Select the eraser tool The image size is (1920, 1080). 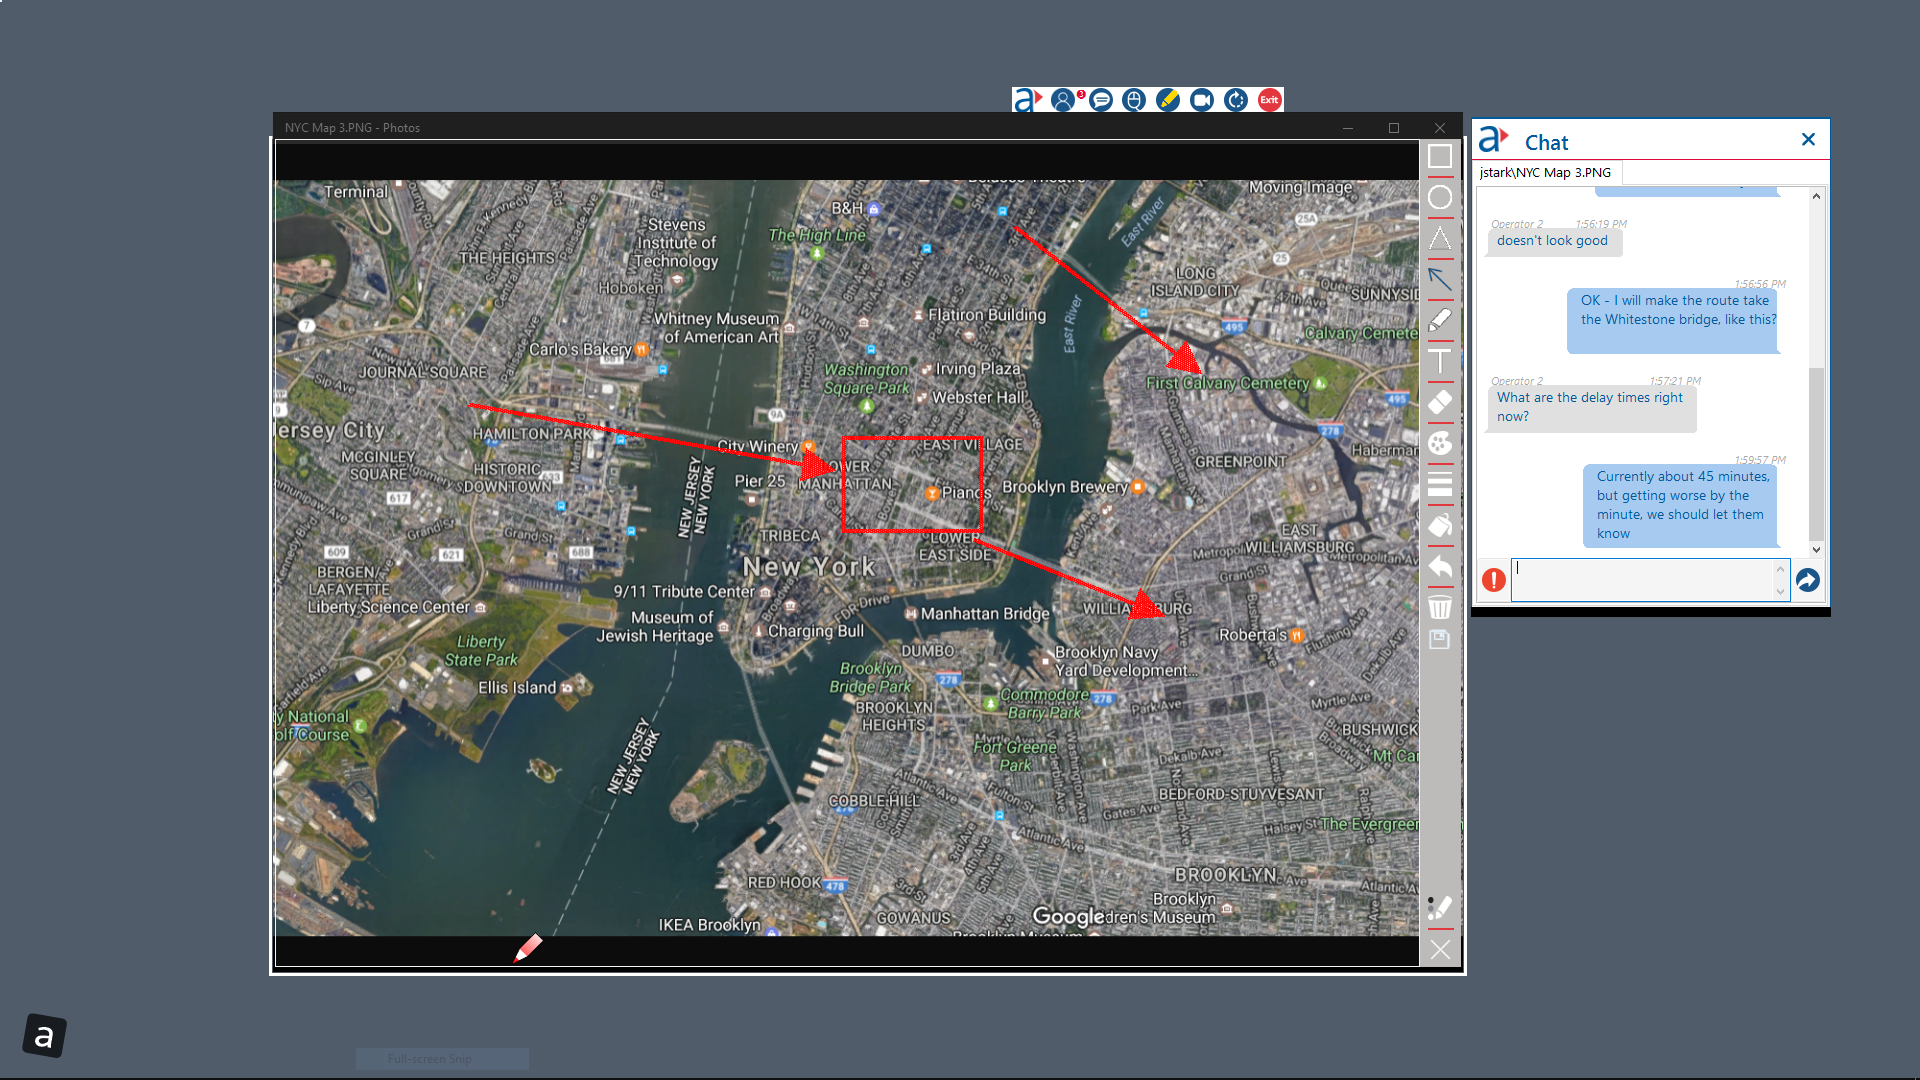pos(1440,402)
